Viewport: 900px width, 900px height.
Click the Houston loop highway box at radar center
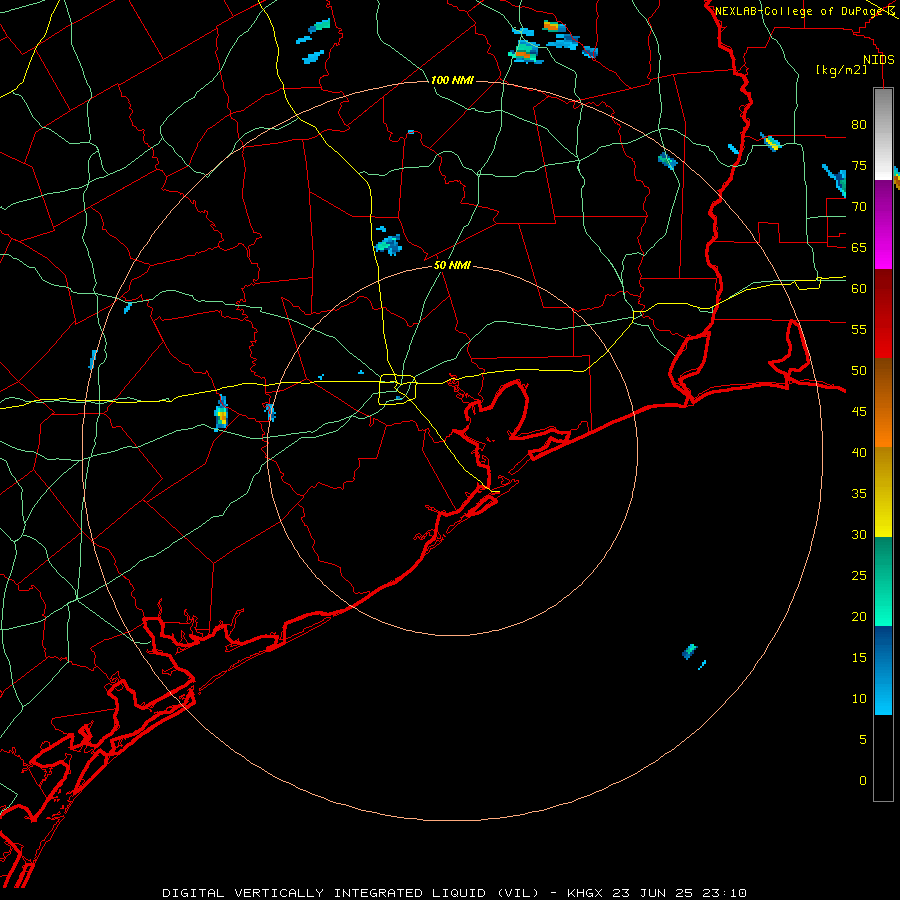coord(398,389)
